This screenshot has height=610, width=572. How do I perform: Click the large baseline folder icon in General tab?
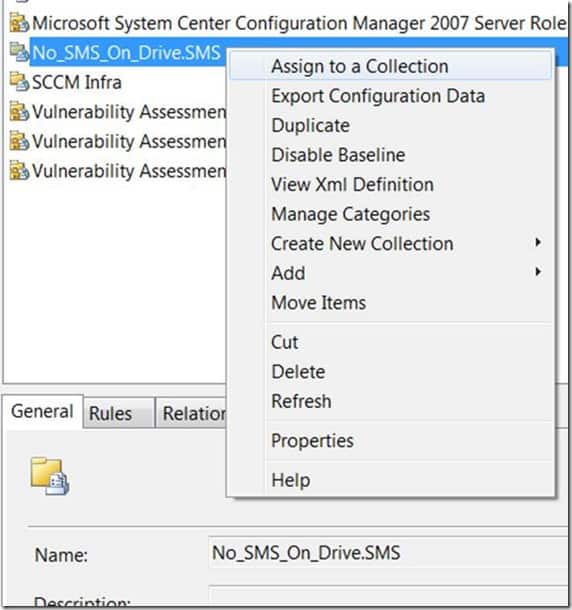point(50,476)
